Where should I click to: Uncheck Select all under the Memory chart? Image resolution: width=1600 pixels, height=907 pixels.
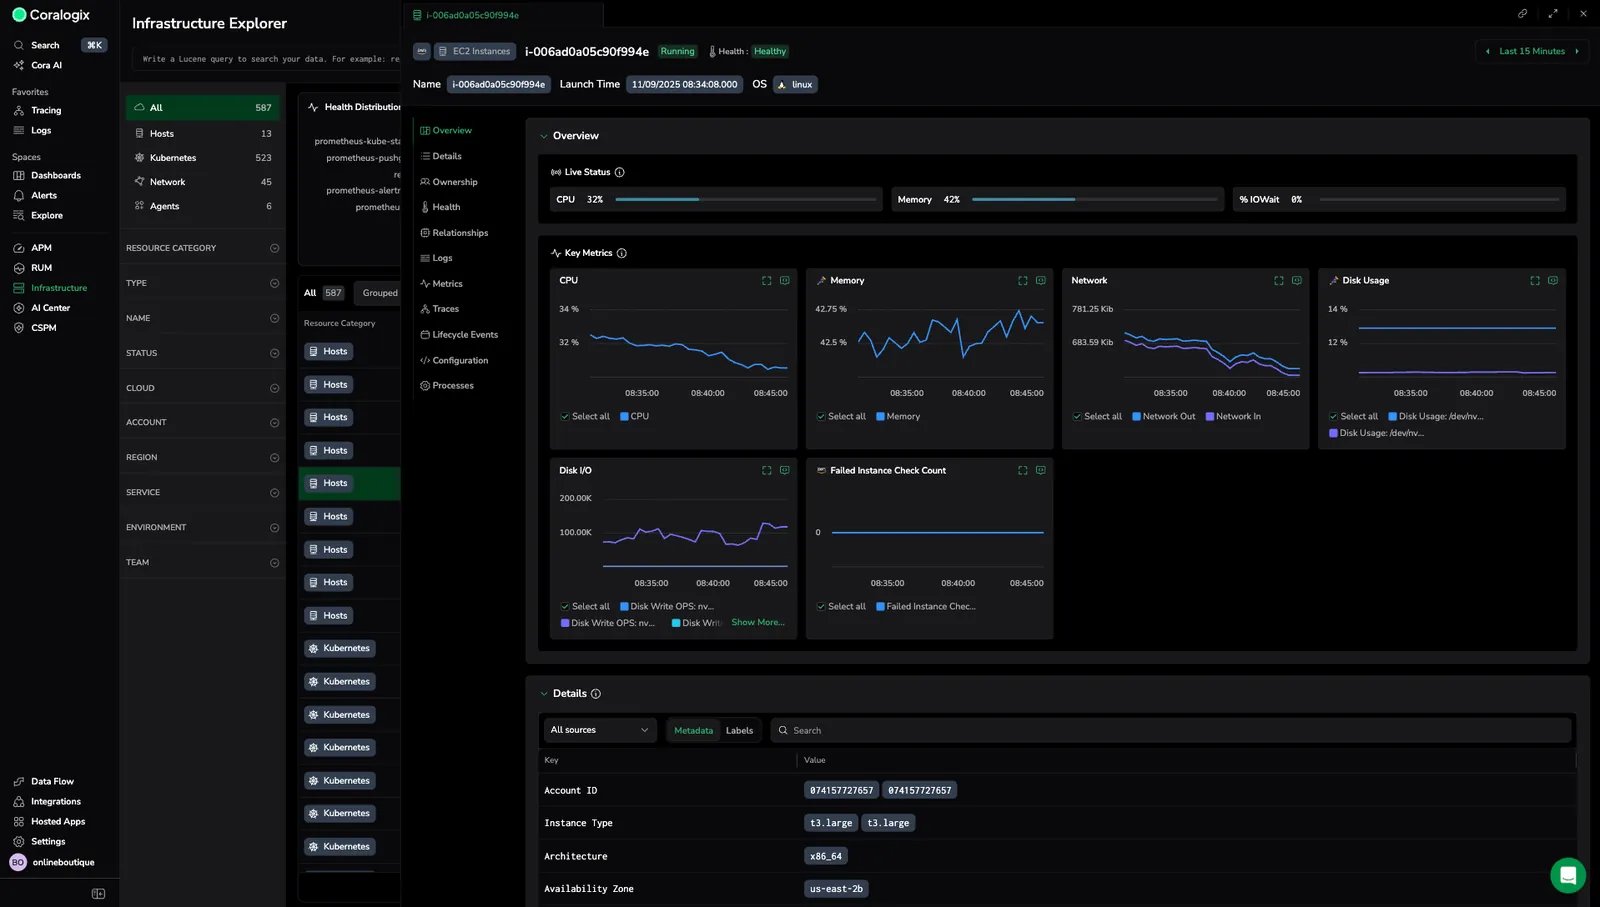tap(820, 416)
